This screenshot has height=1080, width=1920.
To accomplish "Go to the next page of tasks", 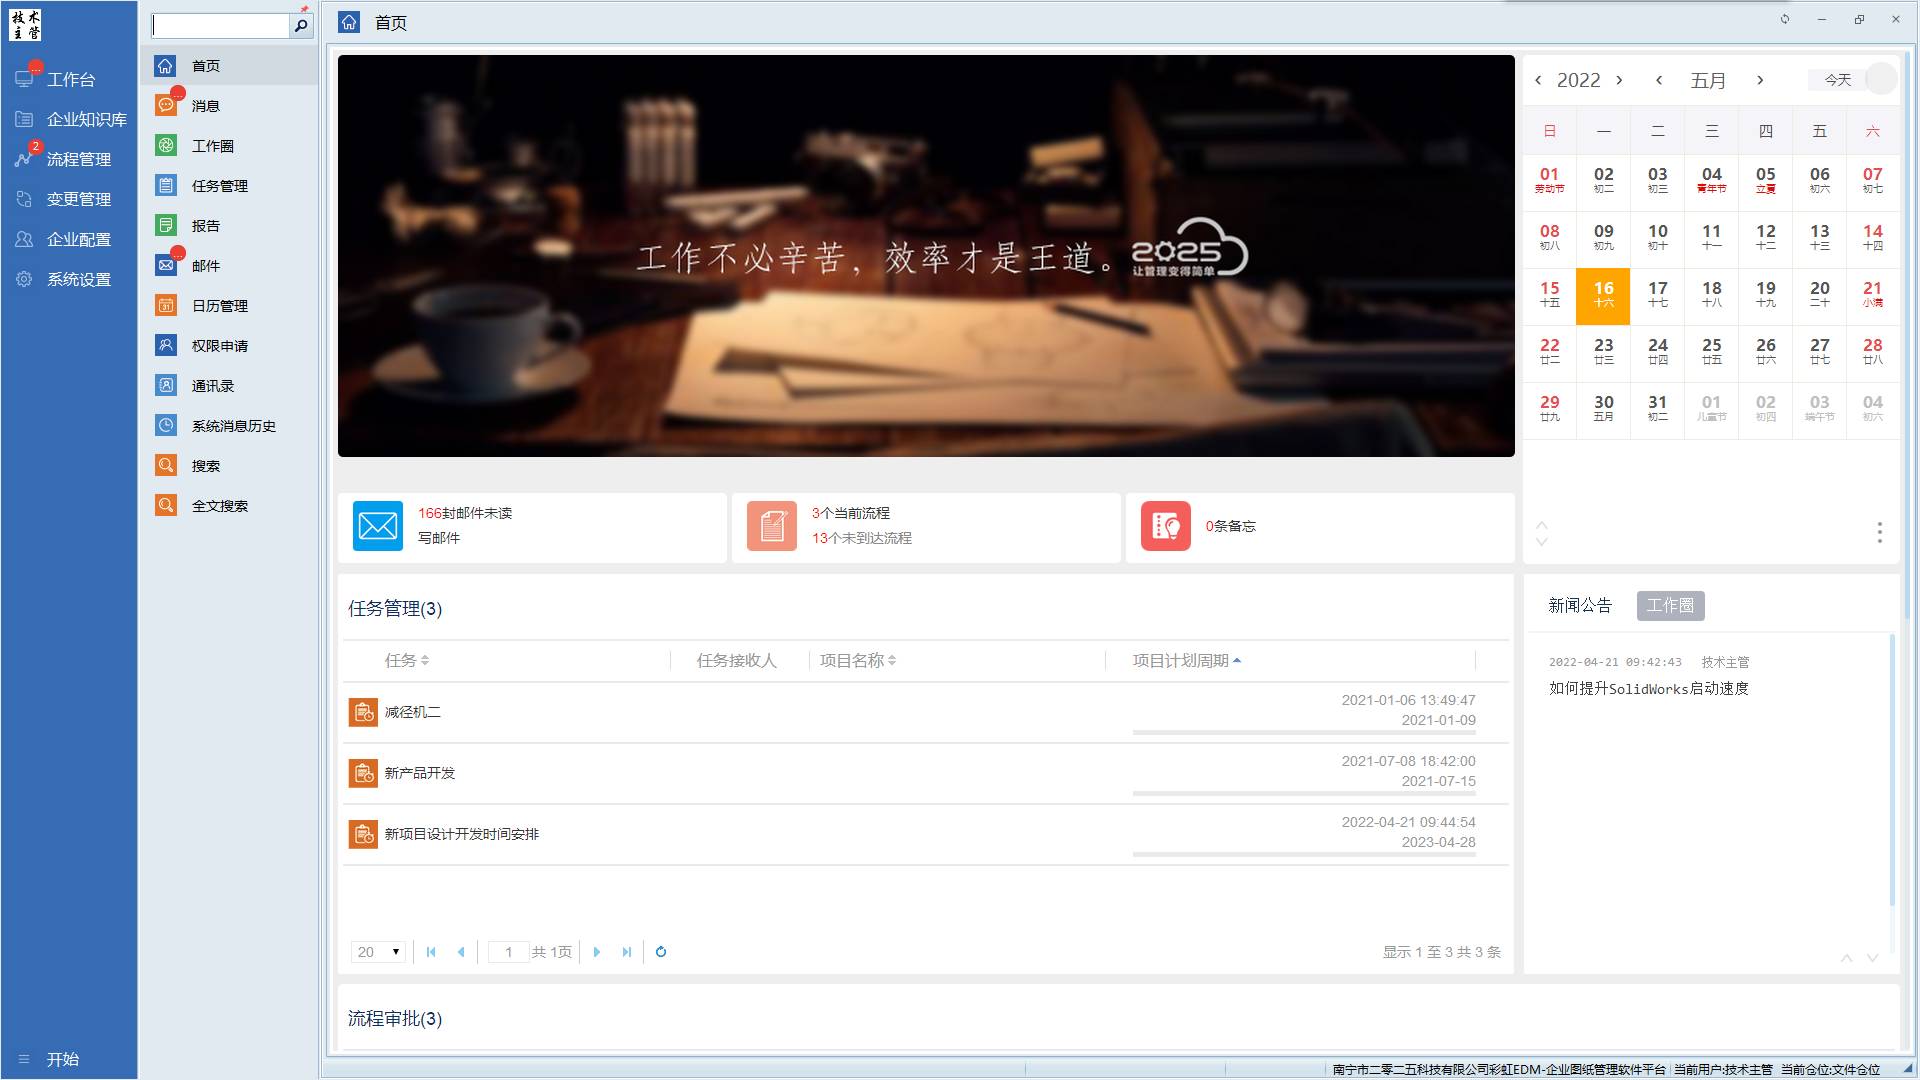I will 597,952.
